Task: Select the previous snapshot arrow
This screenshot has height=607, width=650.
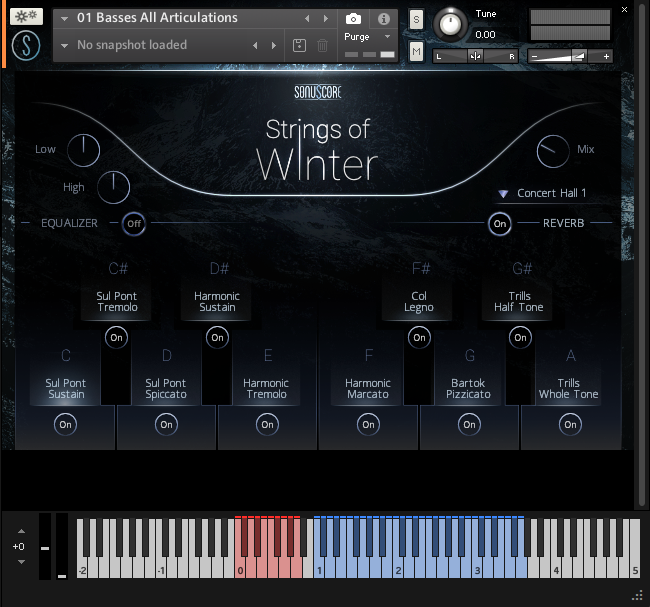Action: tap(255, 46)
